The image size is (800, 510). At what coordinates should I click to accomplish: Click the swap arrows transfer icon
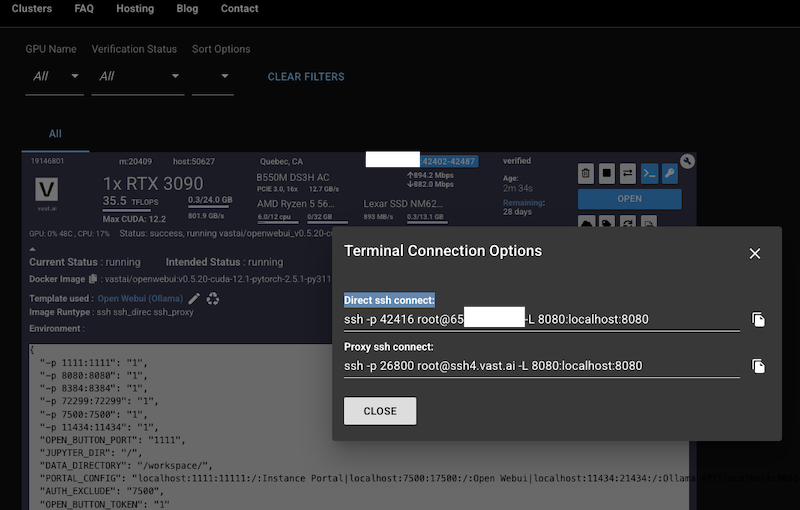(628, 173)
